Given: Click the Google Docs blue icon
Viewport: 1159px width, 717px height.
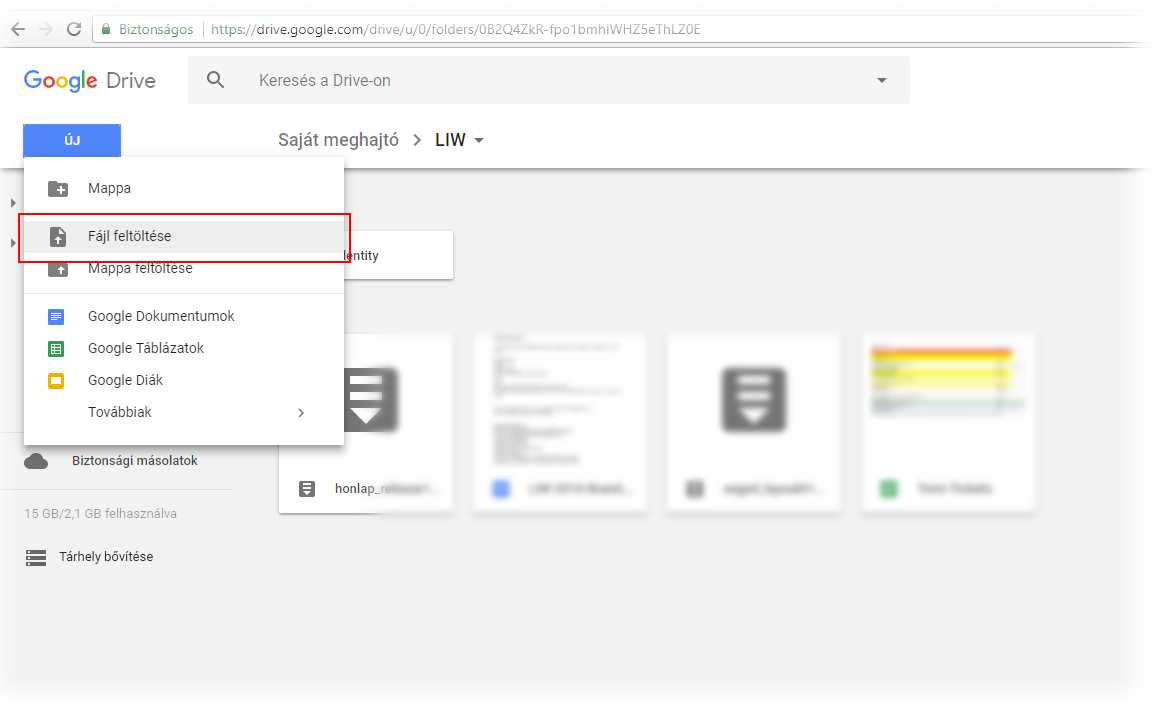Looking at the screenshot, I should (x=56, y=317).
